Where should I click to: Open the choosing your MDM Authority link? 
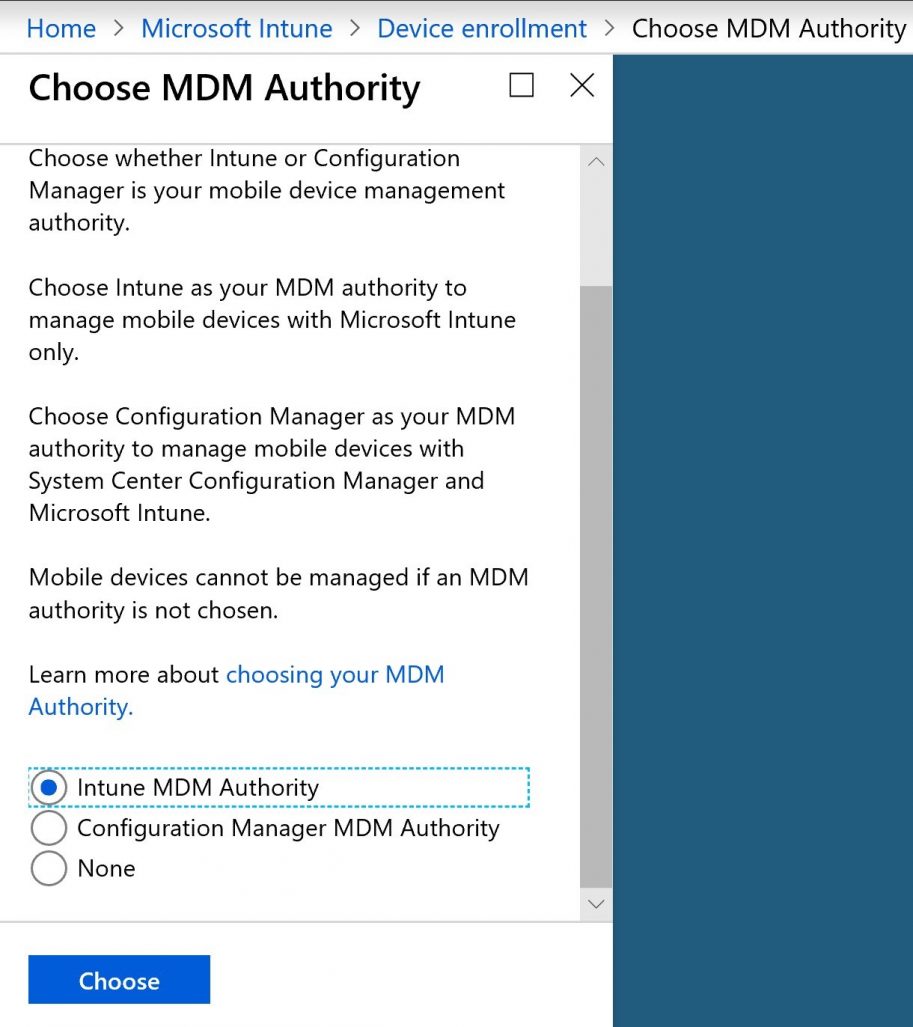pos(335,674)
